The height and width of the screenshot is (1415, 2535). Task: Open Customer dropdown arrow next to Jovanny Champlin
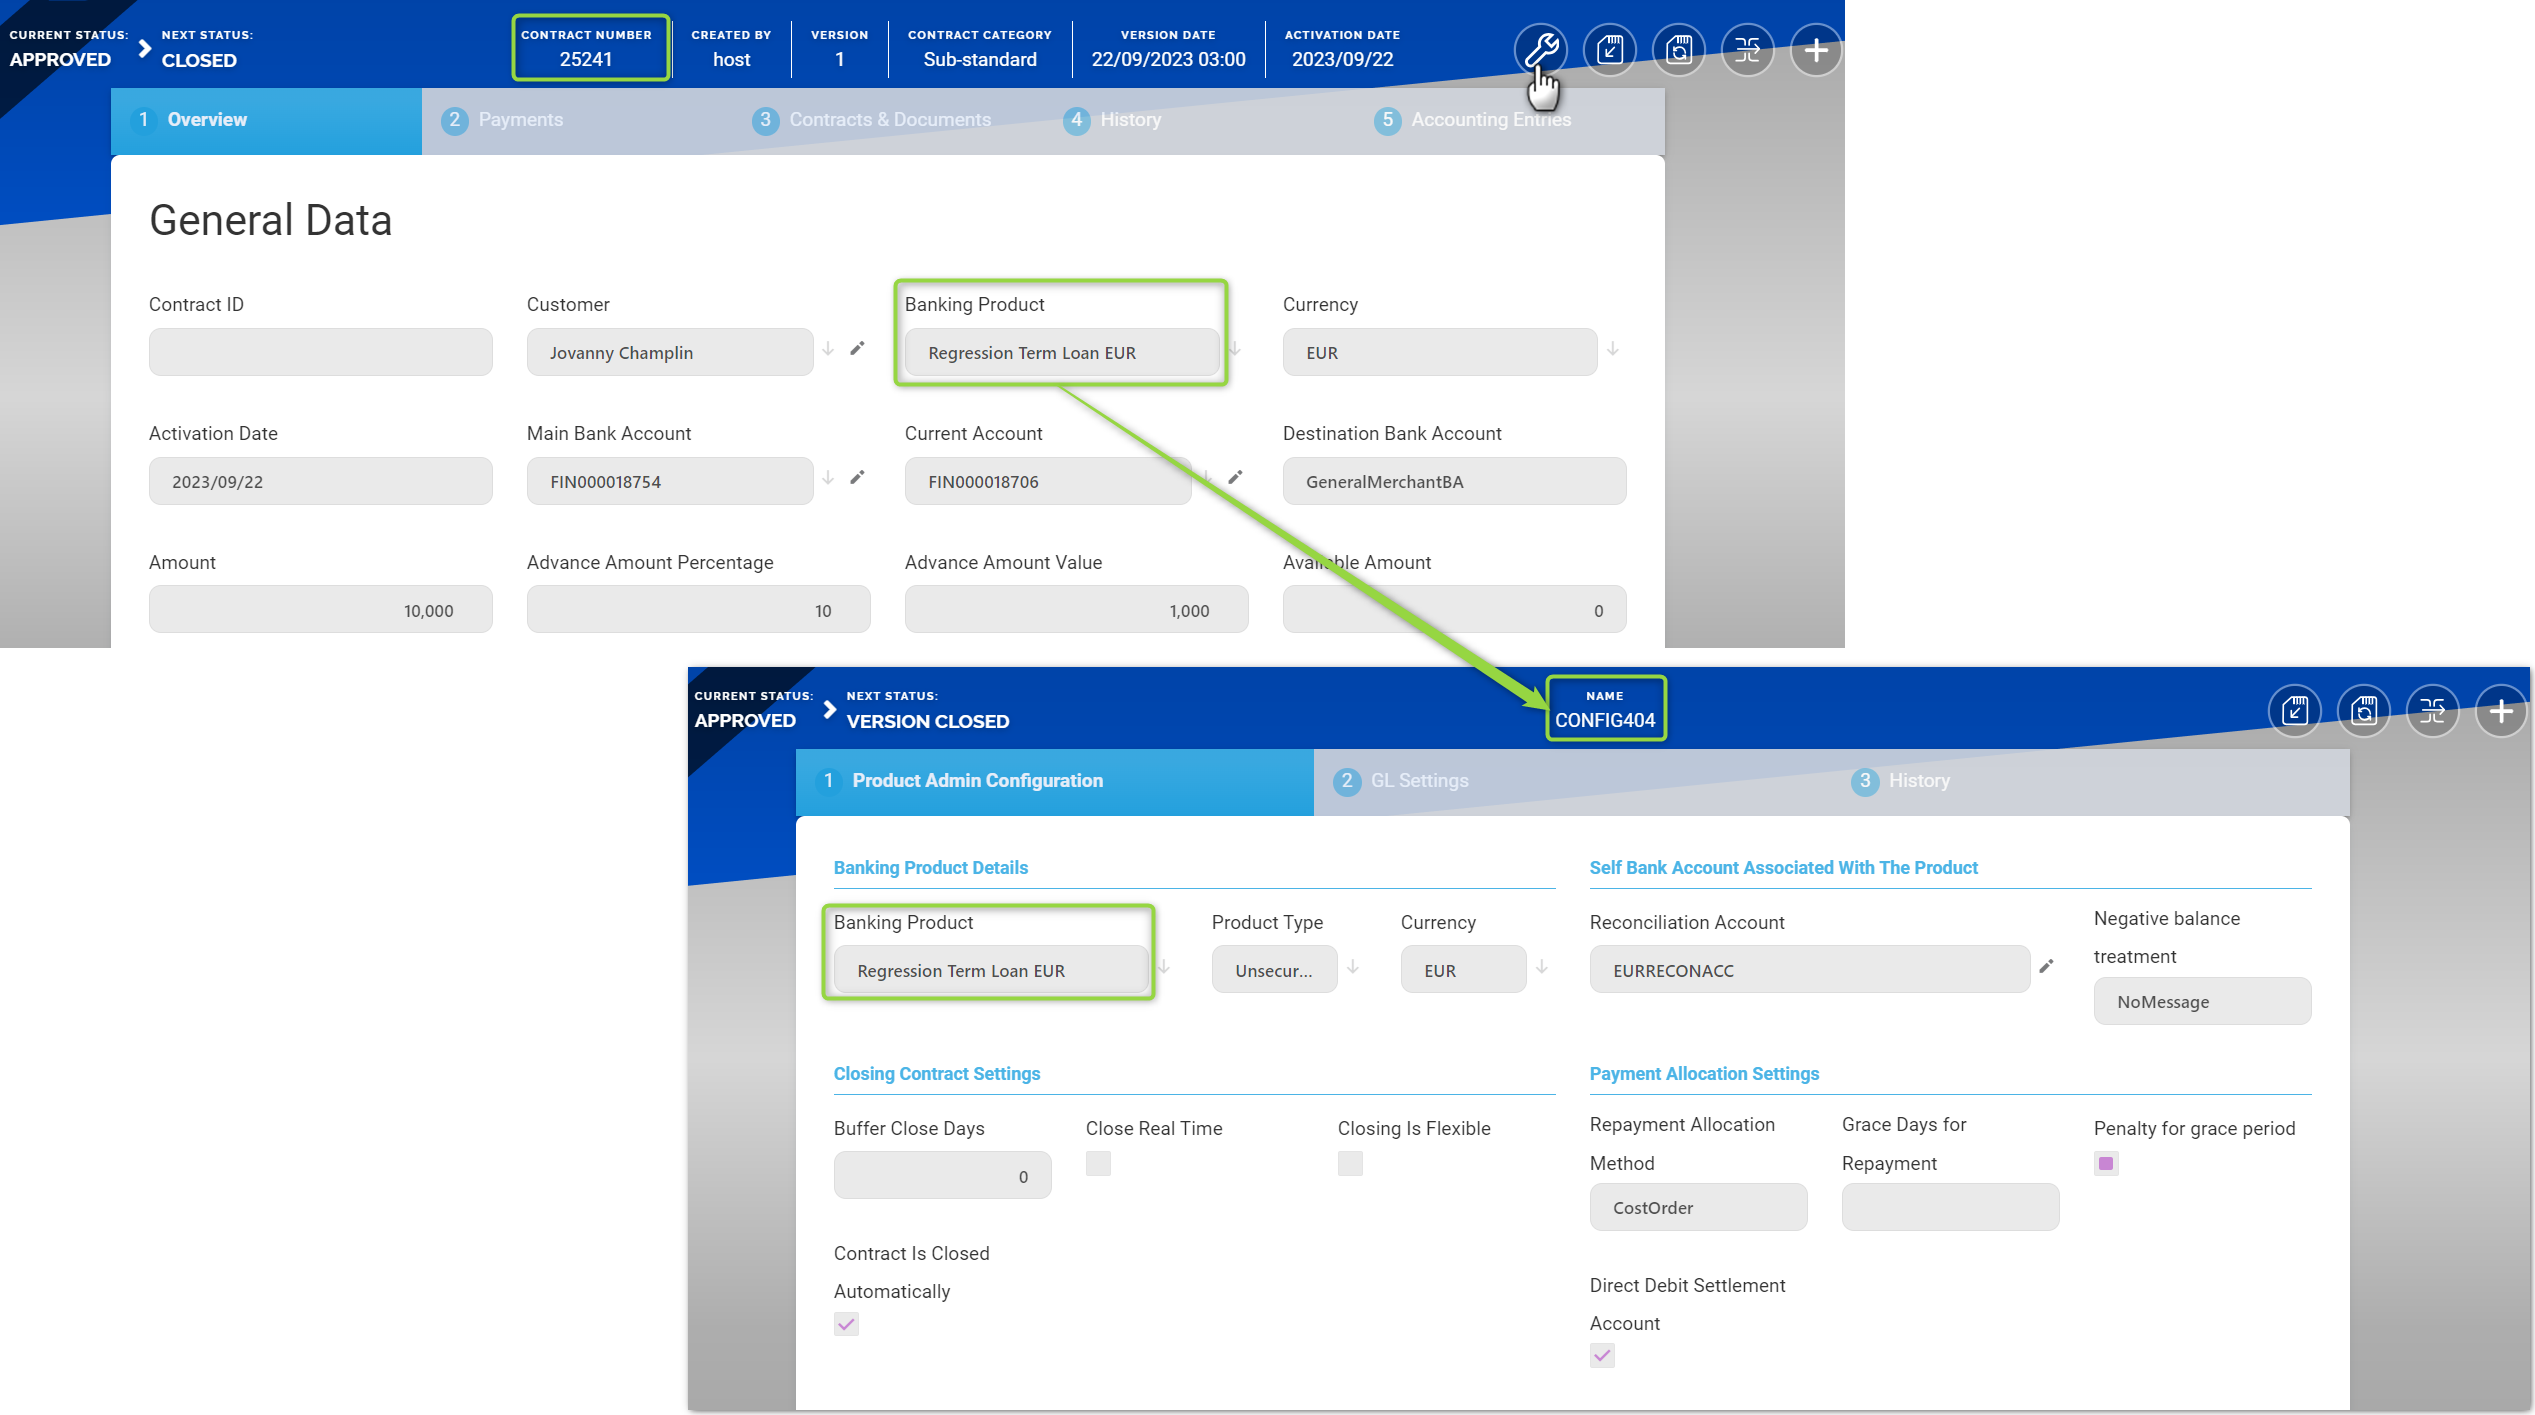pyautogui.click(x=828, y=349)
